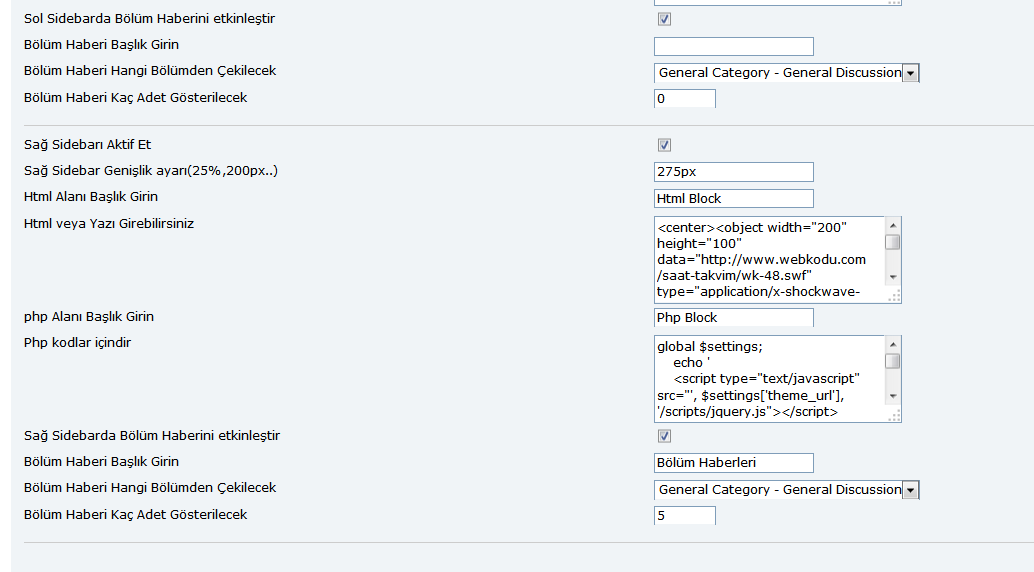Click the count field containing 0

(x=684, y=99)
